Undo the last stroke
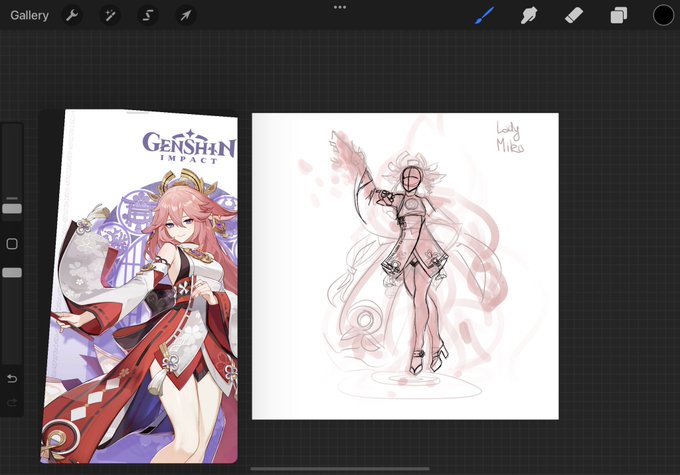The image size is (680, 475). [x=12, y=379]
